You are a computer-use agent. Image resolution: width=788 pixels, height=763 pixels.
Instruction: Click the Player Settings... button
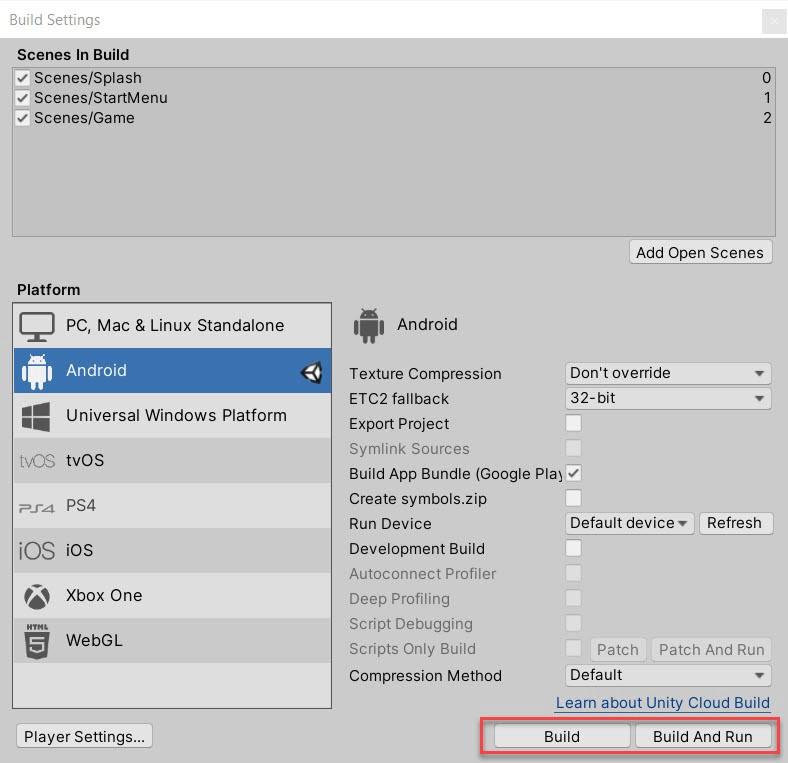pyautogui.click(x=84, y=736)
